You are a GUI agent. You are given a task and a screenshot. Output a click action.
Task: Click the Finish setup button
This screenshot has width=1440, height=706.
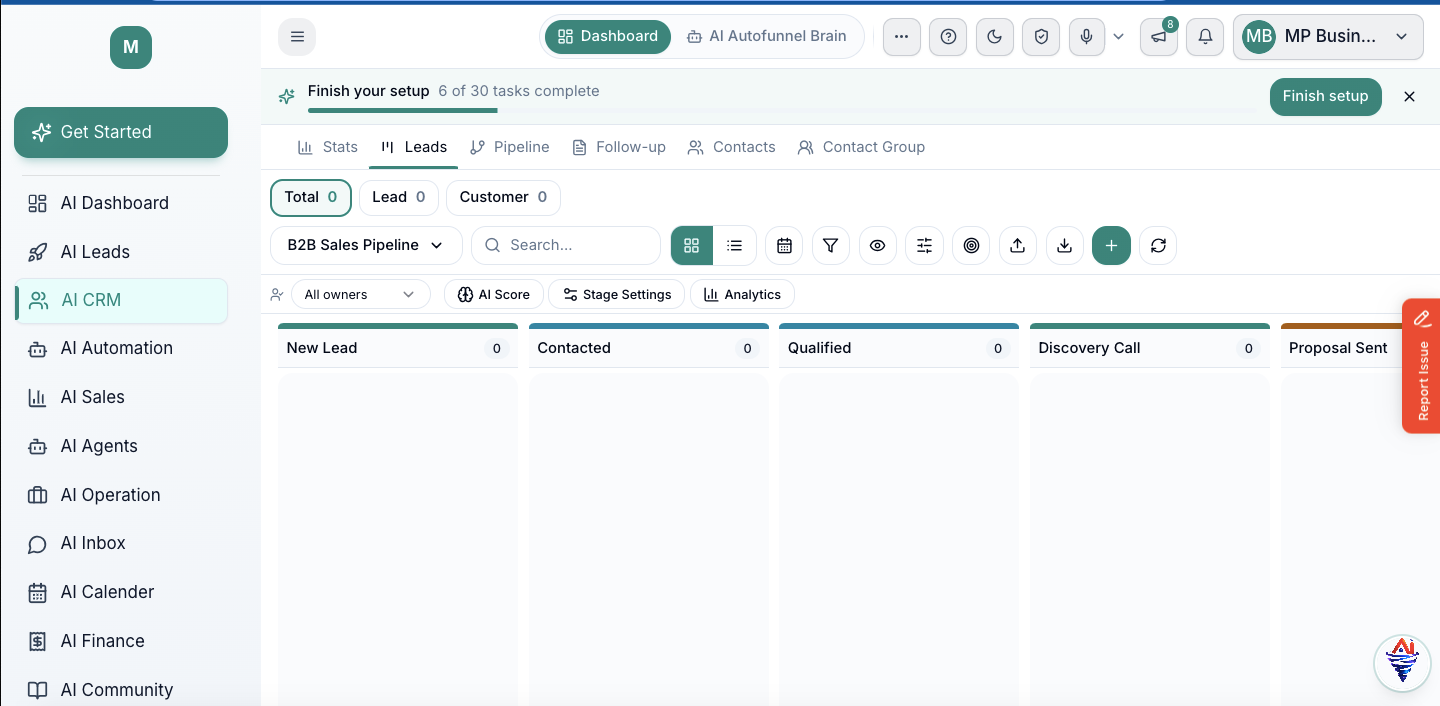pyautogui.click(x=1325, y=96)
